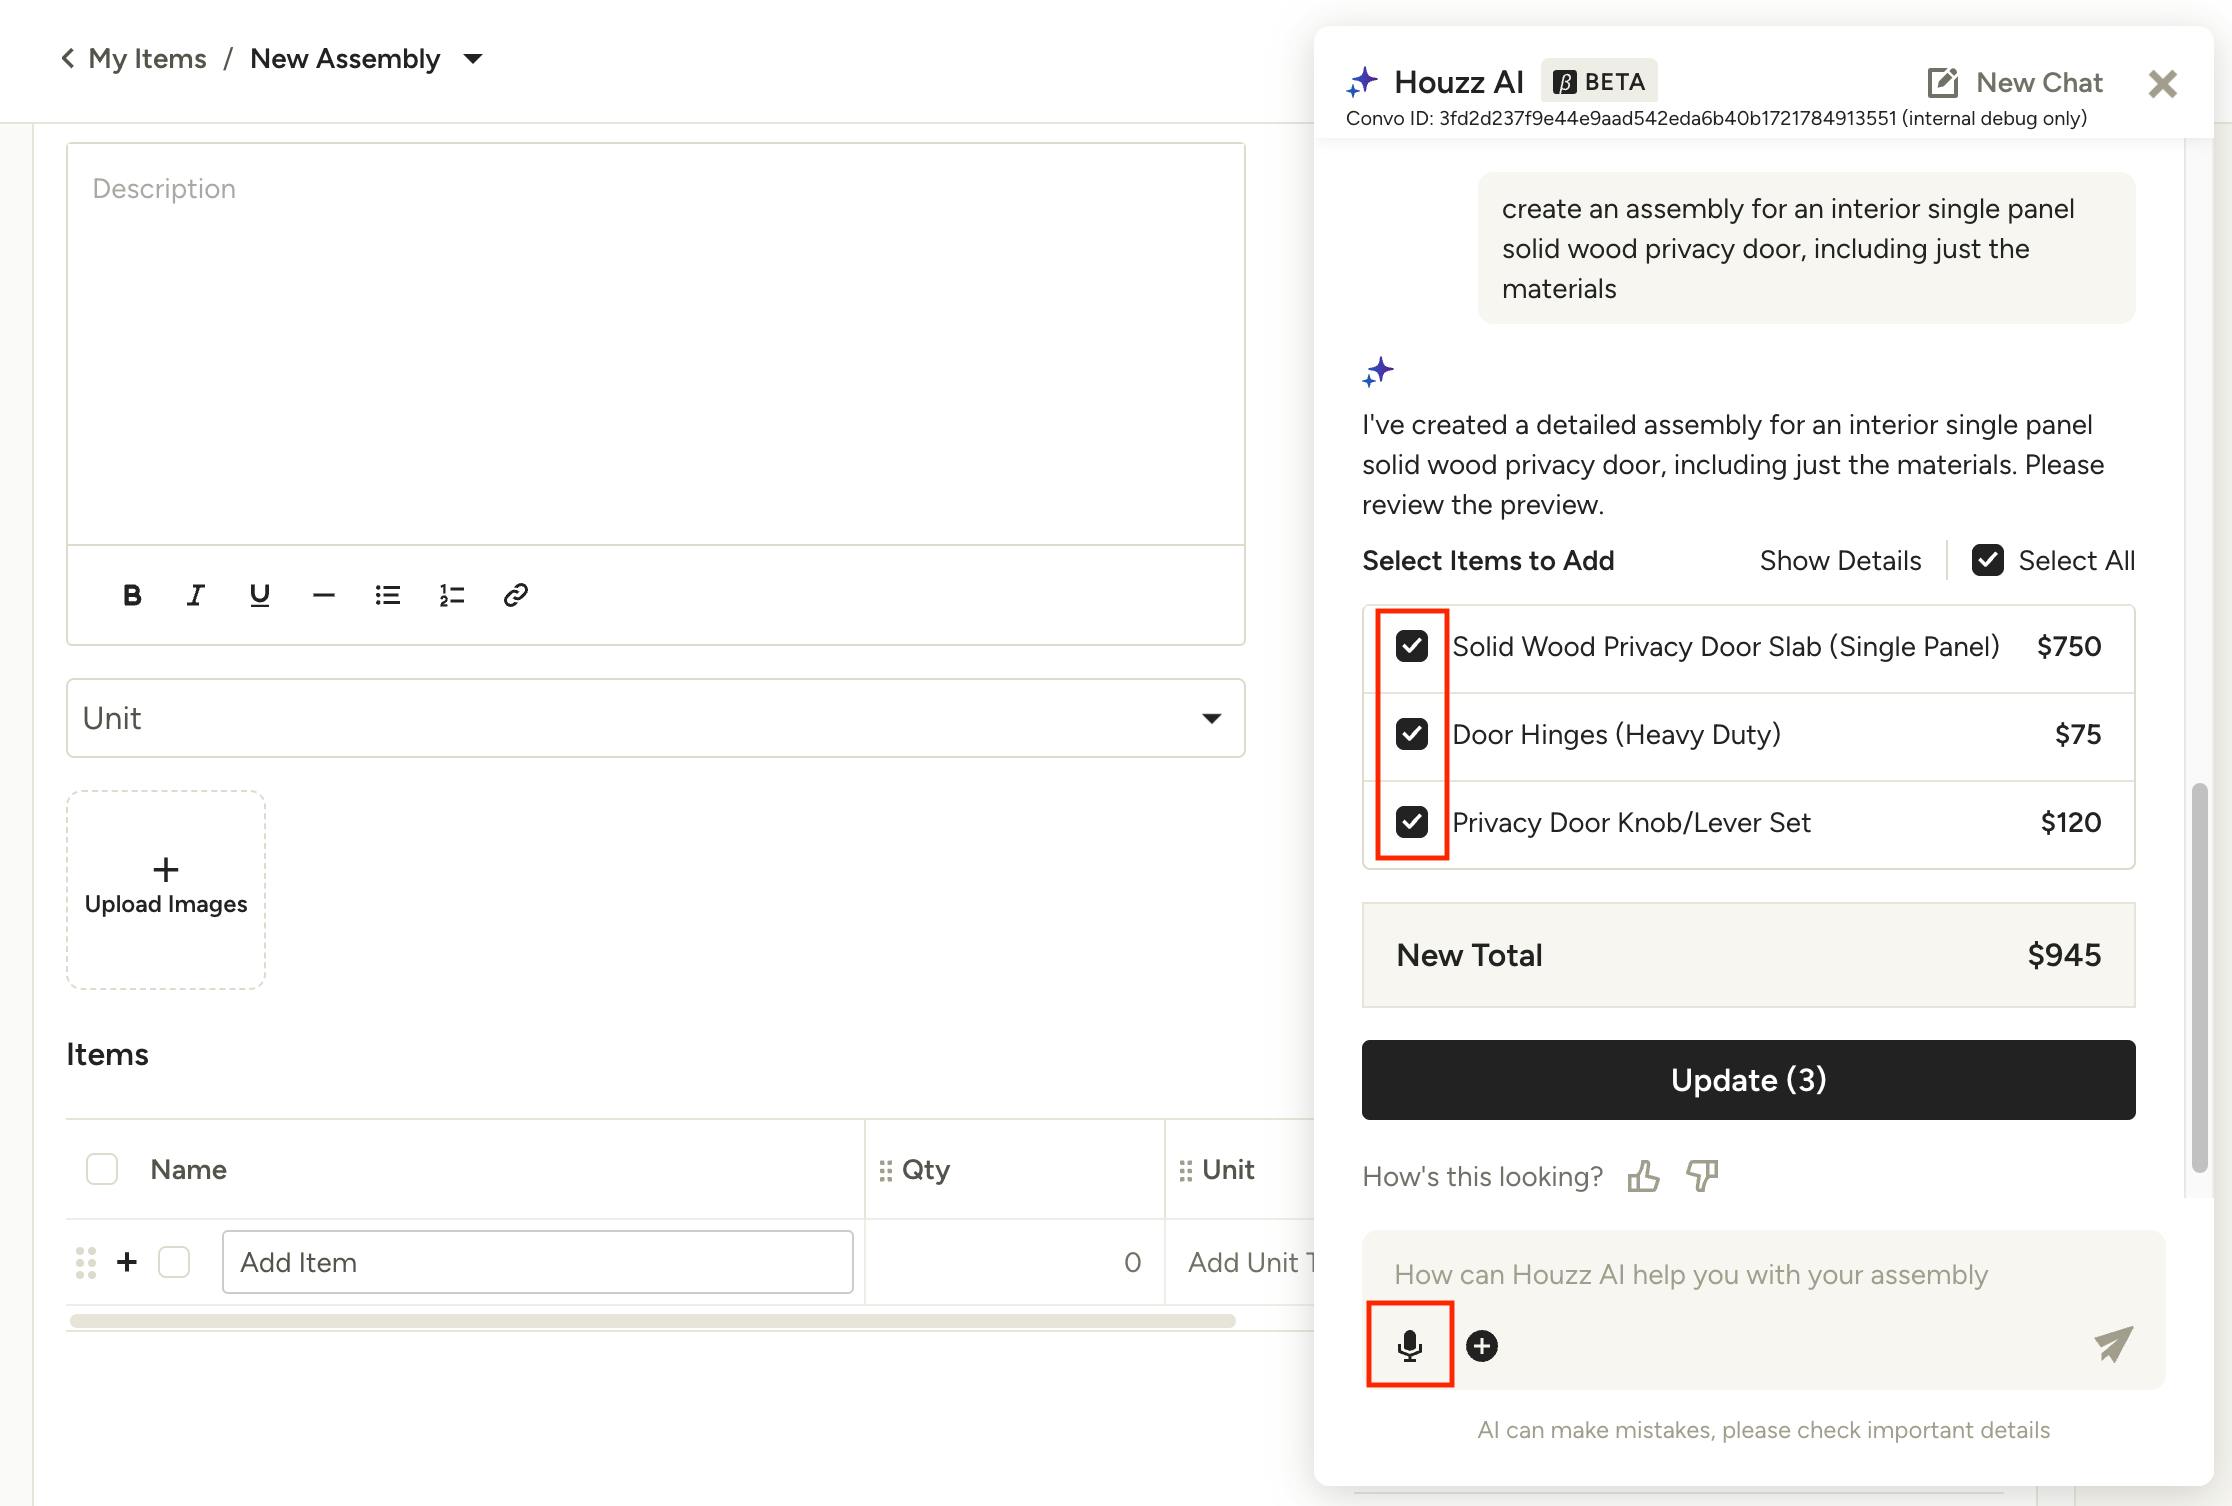This screenshot has height=1506, width=2232.
Task: Send the message with paper plane icon
Action: 2114,1344
